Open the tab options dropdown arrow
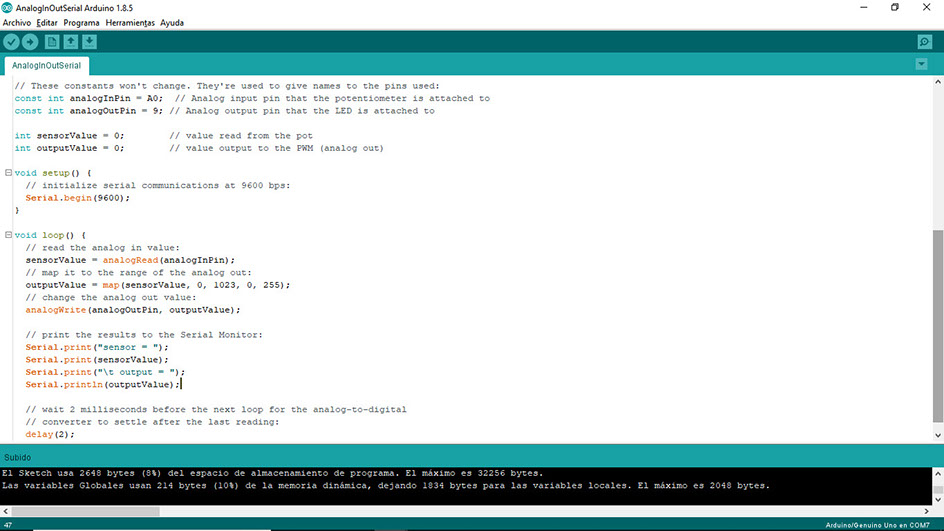Screen dimensions: 944x531 click(x=921, y=64)
